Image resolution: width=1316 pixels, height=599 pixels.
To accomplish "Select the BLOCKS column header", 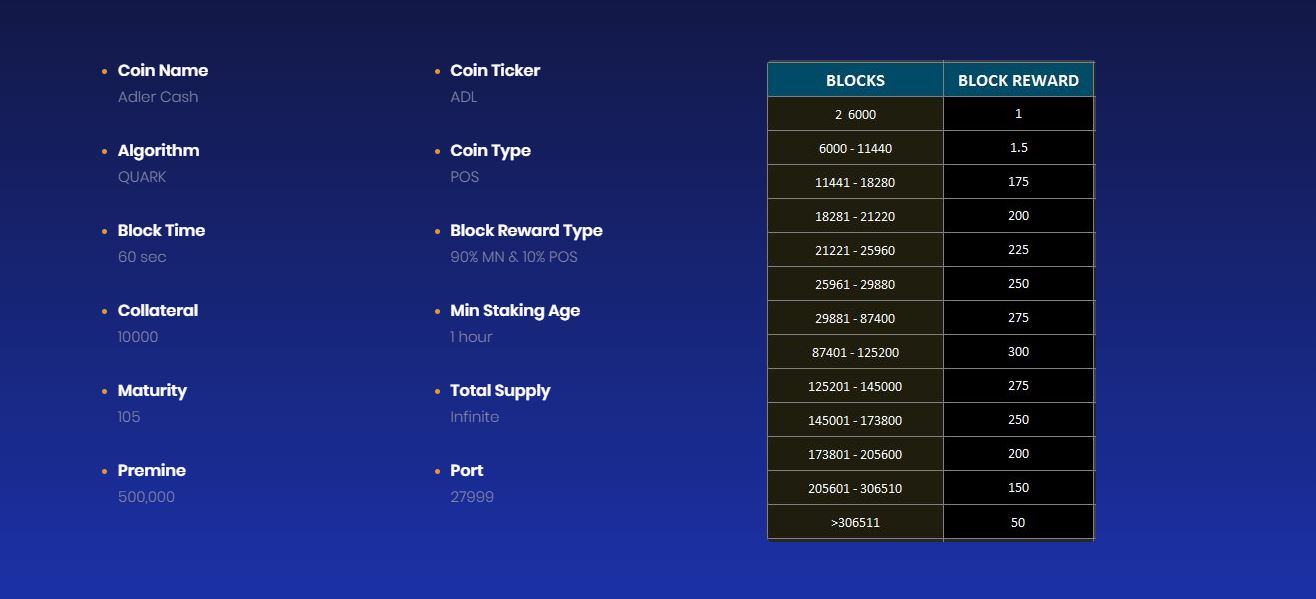I will 855,80.
